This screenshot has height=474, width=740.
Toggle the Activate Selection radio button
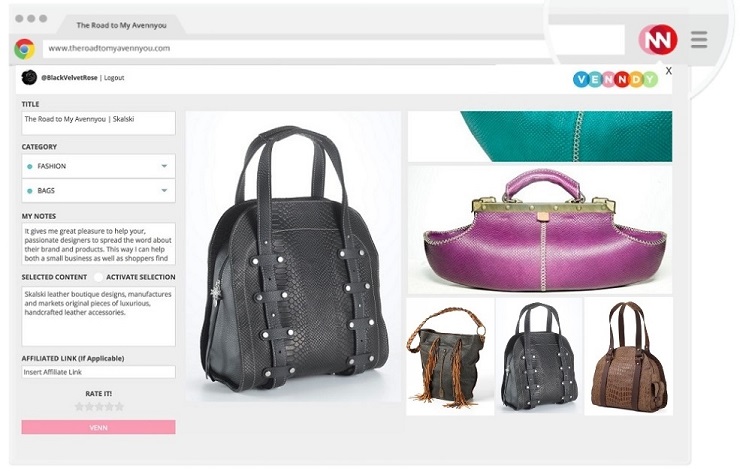(98, 277)
